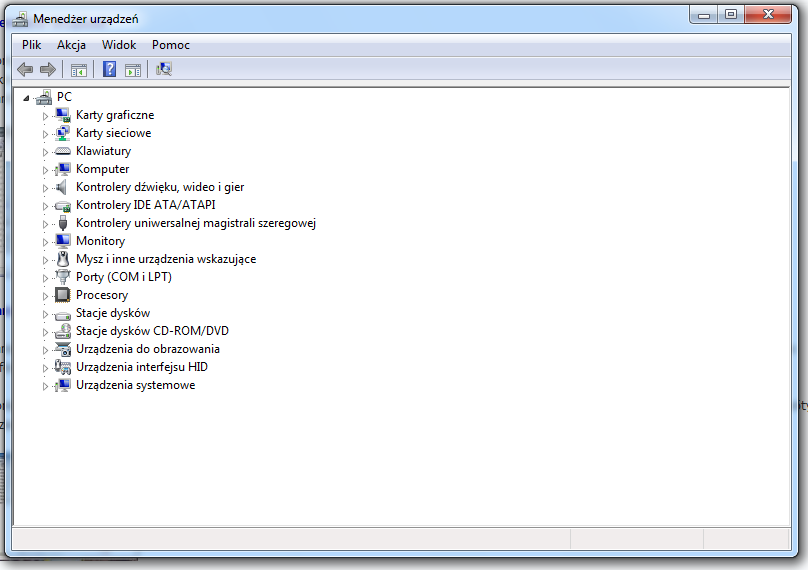Open the Pomoc menu
The image size is (808, 570).
[171, 45]
